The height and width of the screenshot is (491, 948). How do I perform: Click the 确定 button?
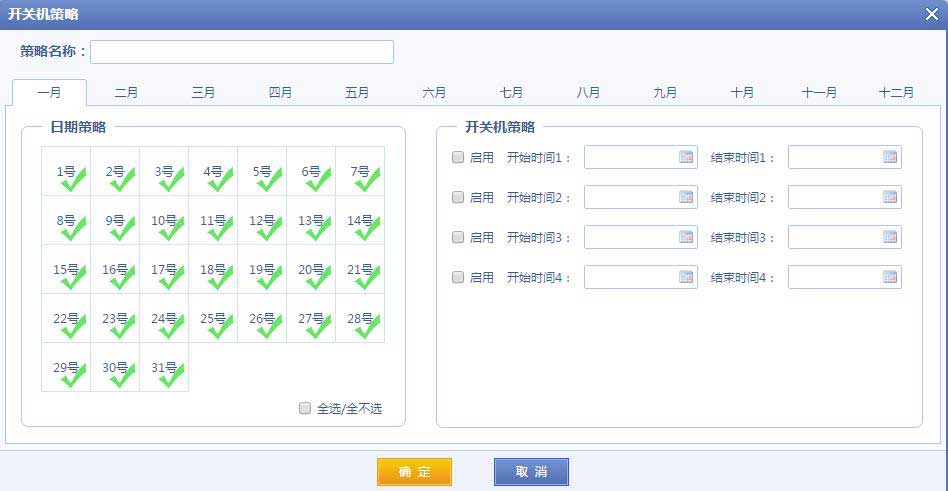tap(414, 472)
